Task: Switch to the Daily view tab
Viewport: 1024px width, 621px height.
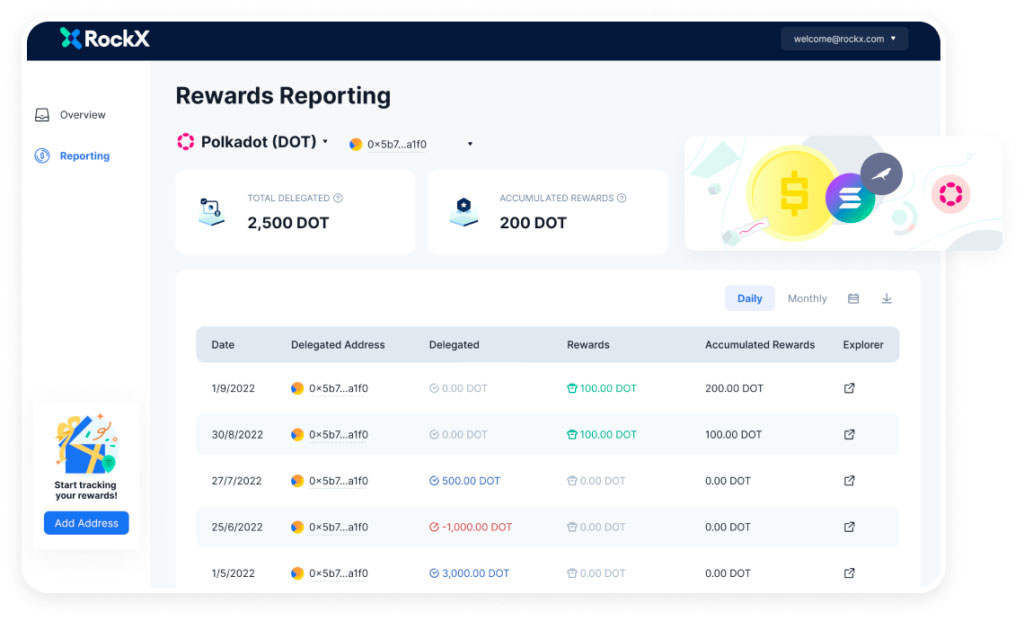Action: click(750, 298)
